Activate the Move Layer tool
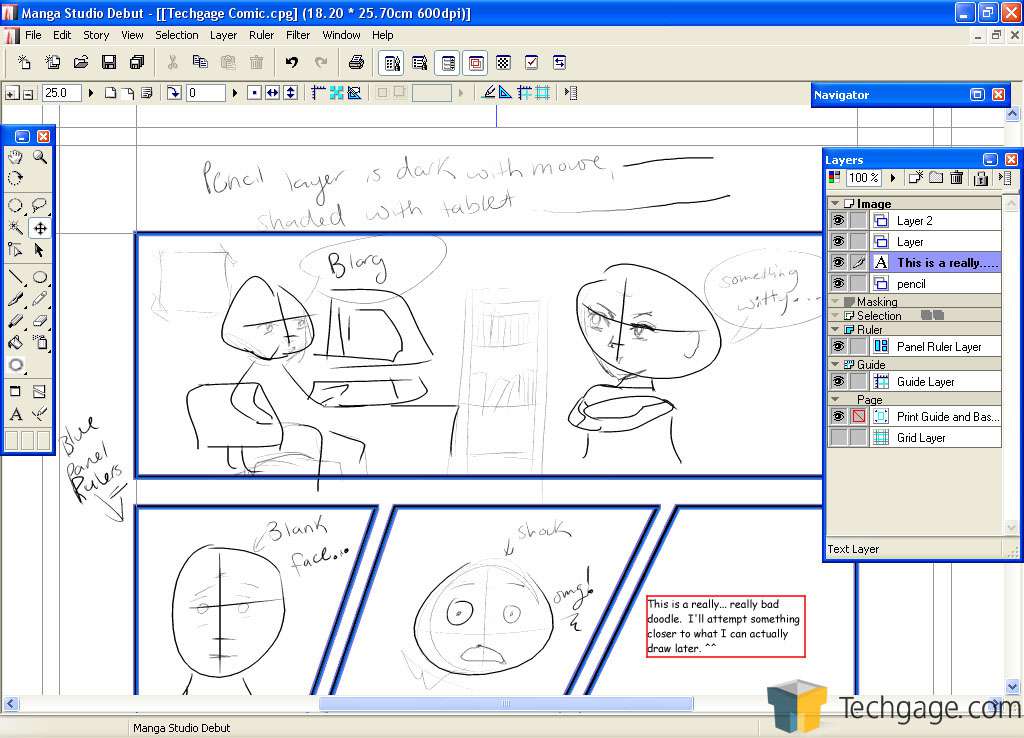This screenshot has height=738, width=1024. (x=40, y=228)
